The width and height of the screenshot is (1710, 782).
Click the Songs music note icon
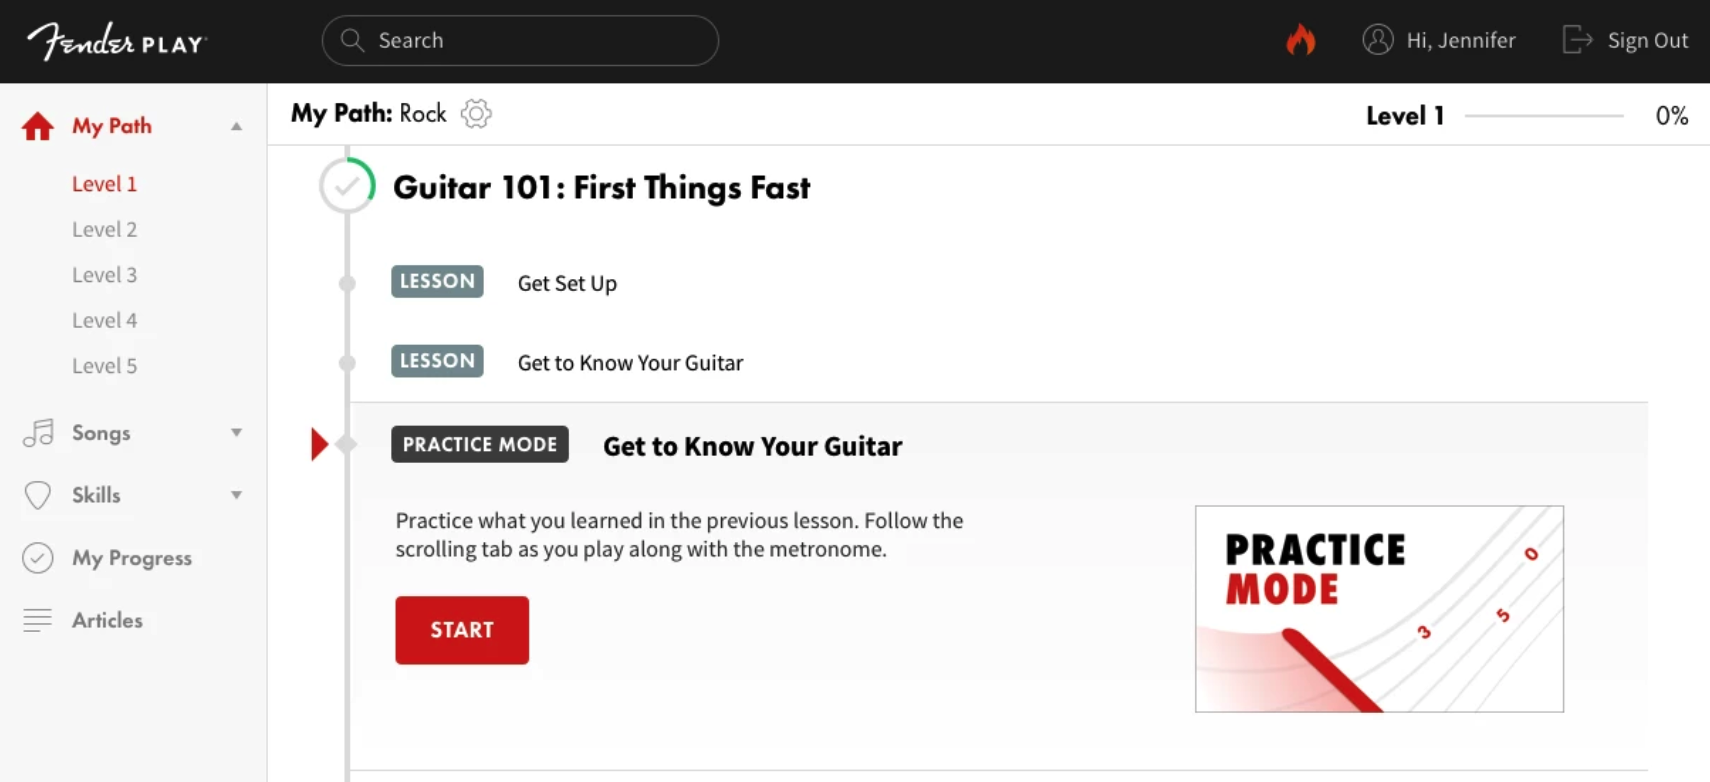[x=38, y=433]
